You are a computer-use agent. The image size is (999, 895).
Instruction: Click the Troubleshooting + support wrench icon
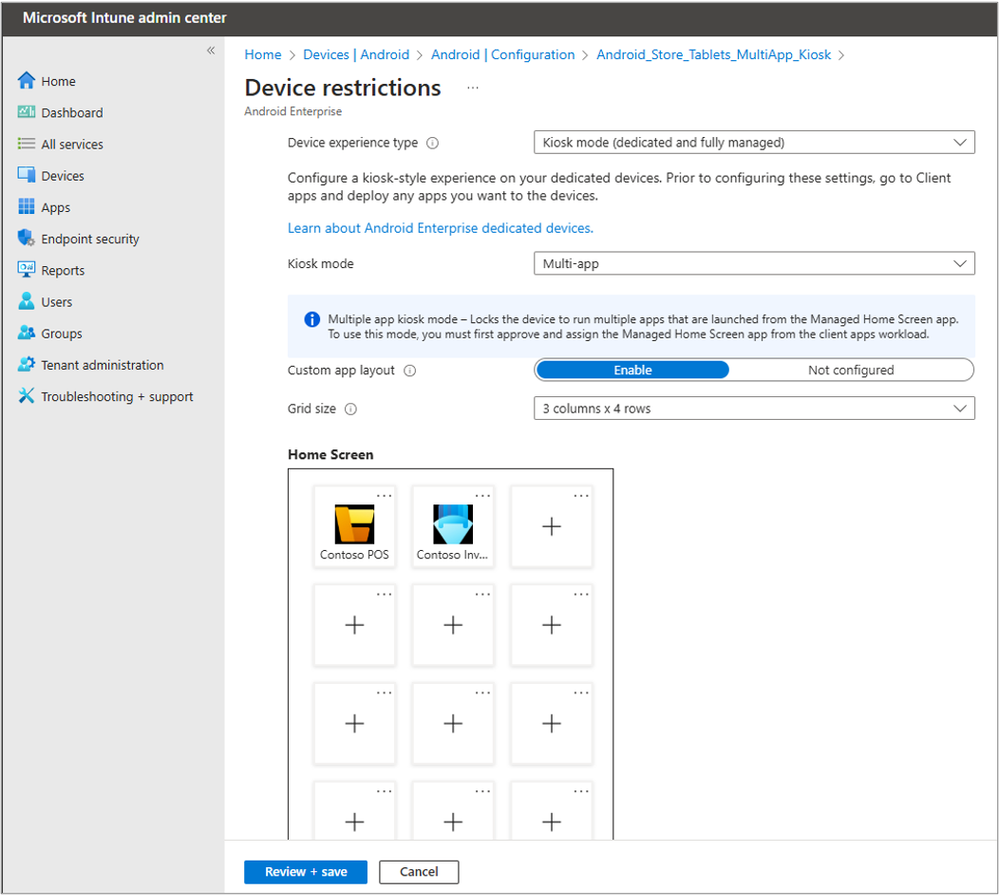click(x=26, y=396)
